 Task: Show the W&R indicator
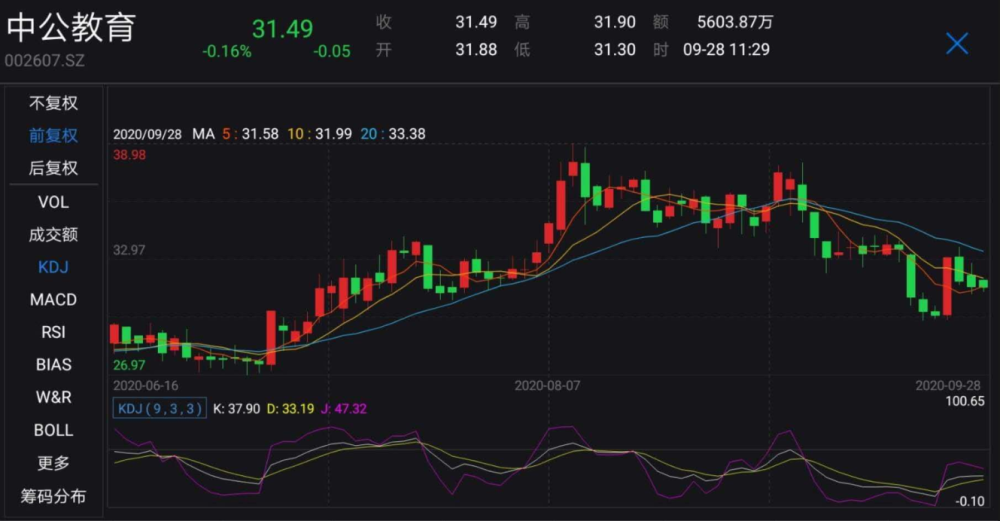(x=54, y=397)
